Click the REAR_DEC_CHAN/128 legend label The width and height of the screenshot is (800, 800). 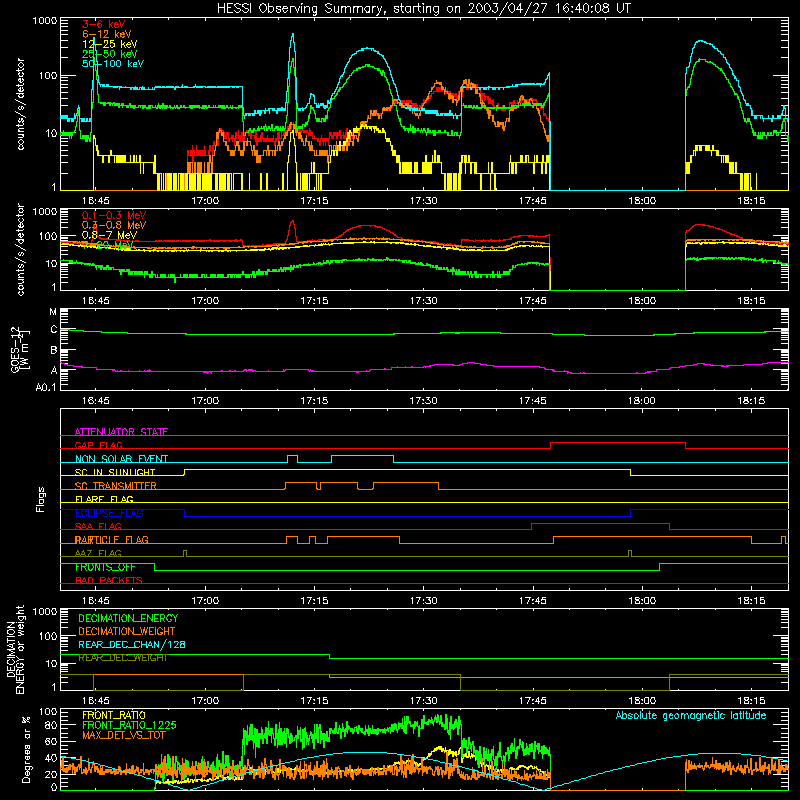132,644
